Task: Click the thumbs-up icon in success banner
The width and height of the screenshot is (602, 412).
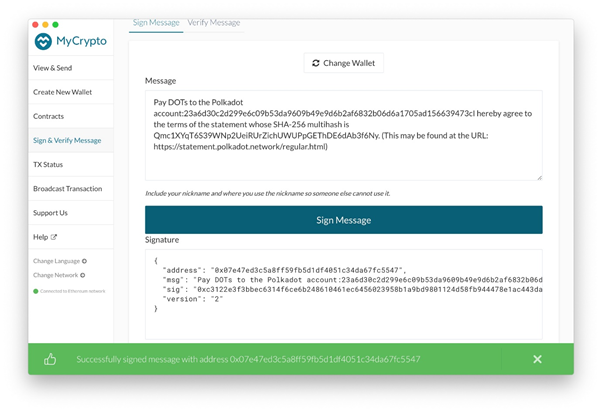Action: coord(50,359)
